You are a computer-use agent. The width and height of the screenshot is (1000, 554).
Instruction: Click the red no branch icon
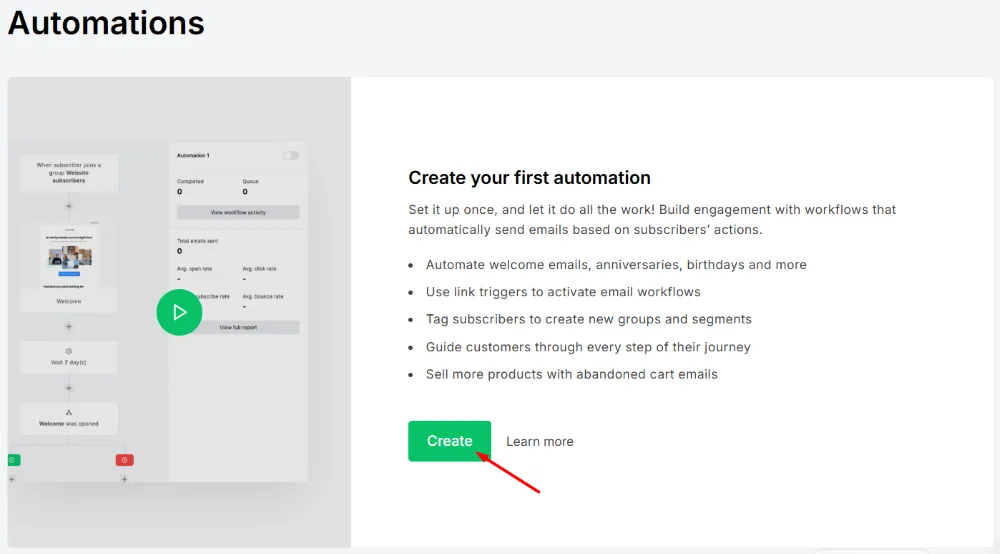pyautogui.click(x=124, y=460)
